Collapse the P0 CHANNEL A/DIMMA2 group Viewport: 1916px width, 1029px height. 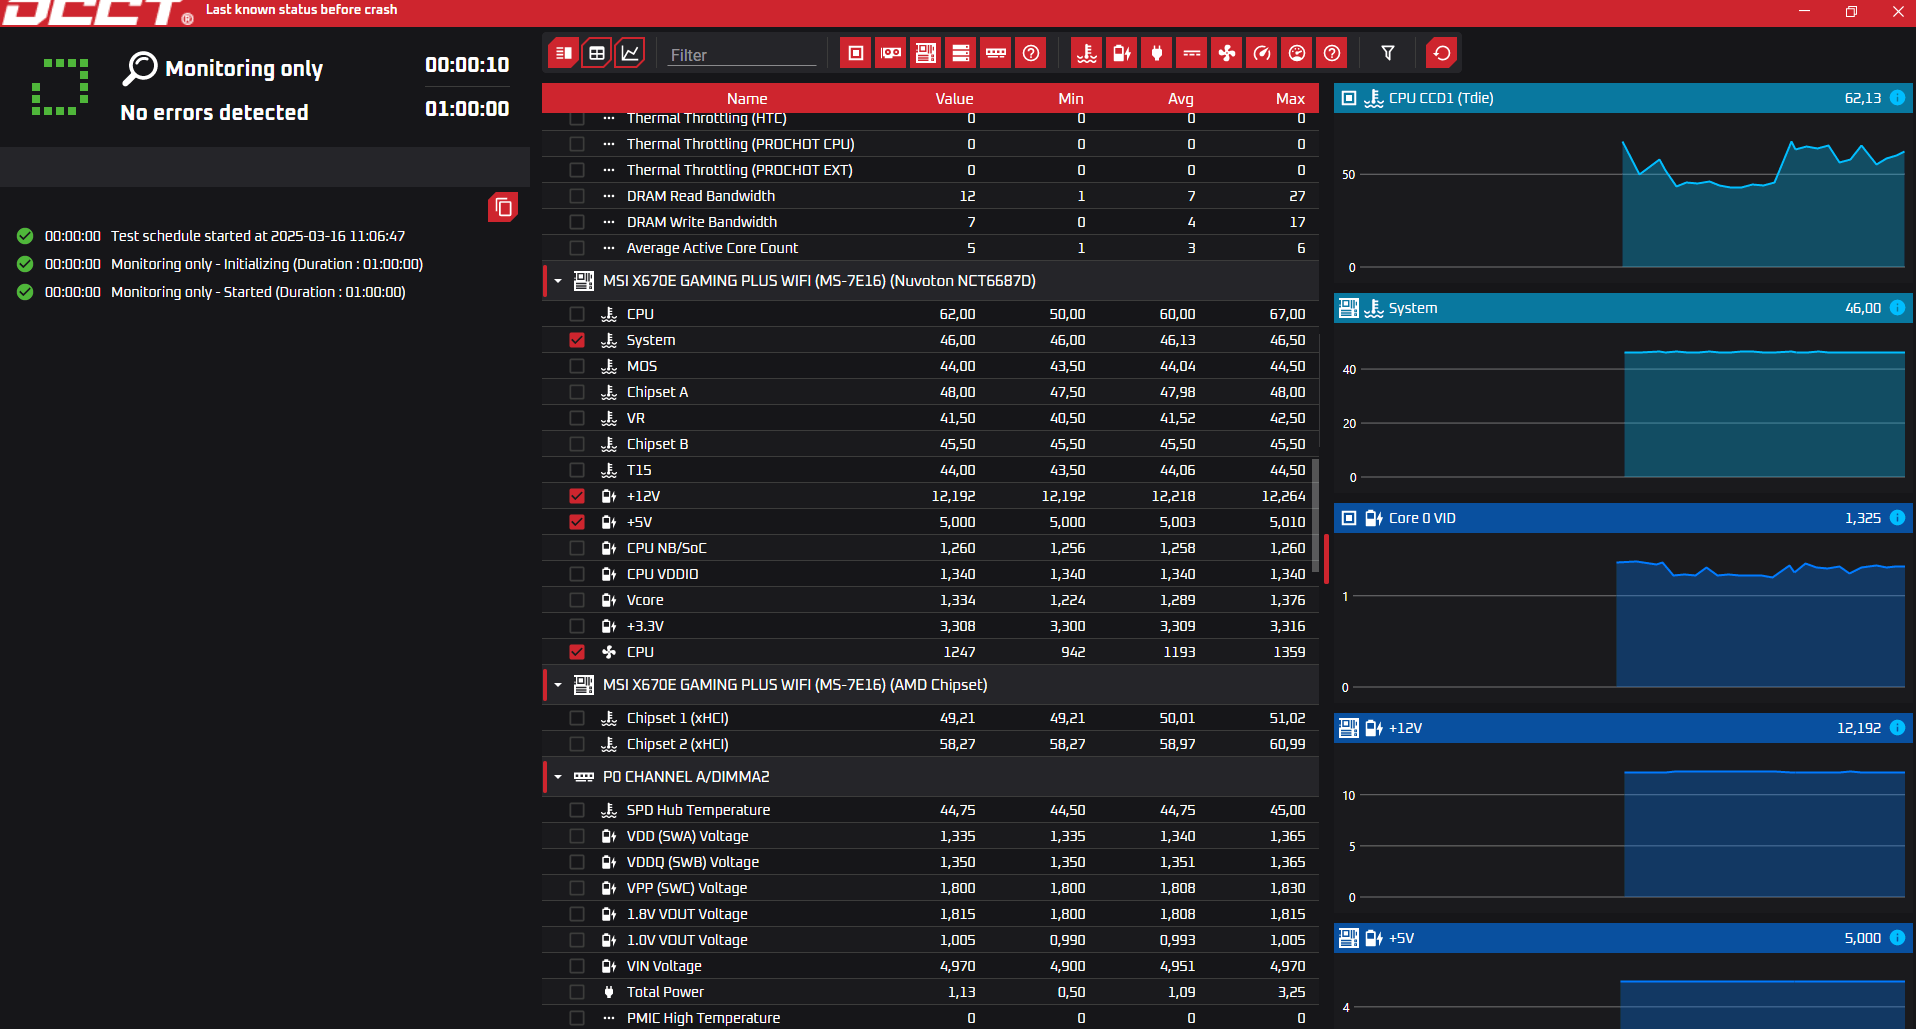pyautogui.click(x=558, y=777)
